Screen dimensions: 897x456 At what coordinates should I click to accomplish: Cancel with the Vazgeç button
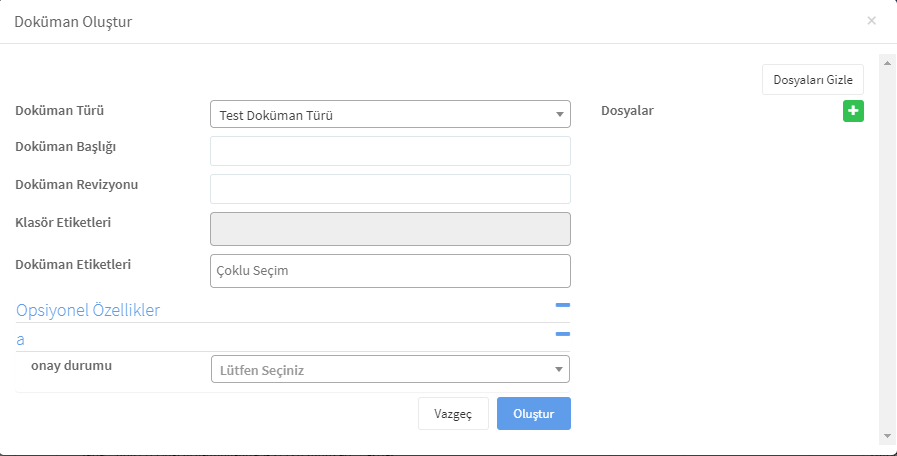(x=453, y=414)
